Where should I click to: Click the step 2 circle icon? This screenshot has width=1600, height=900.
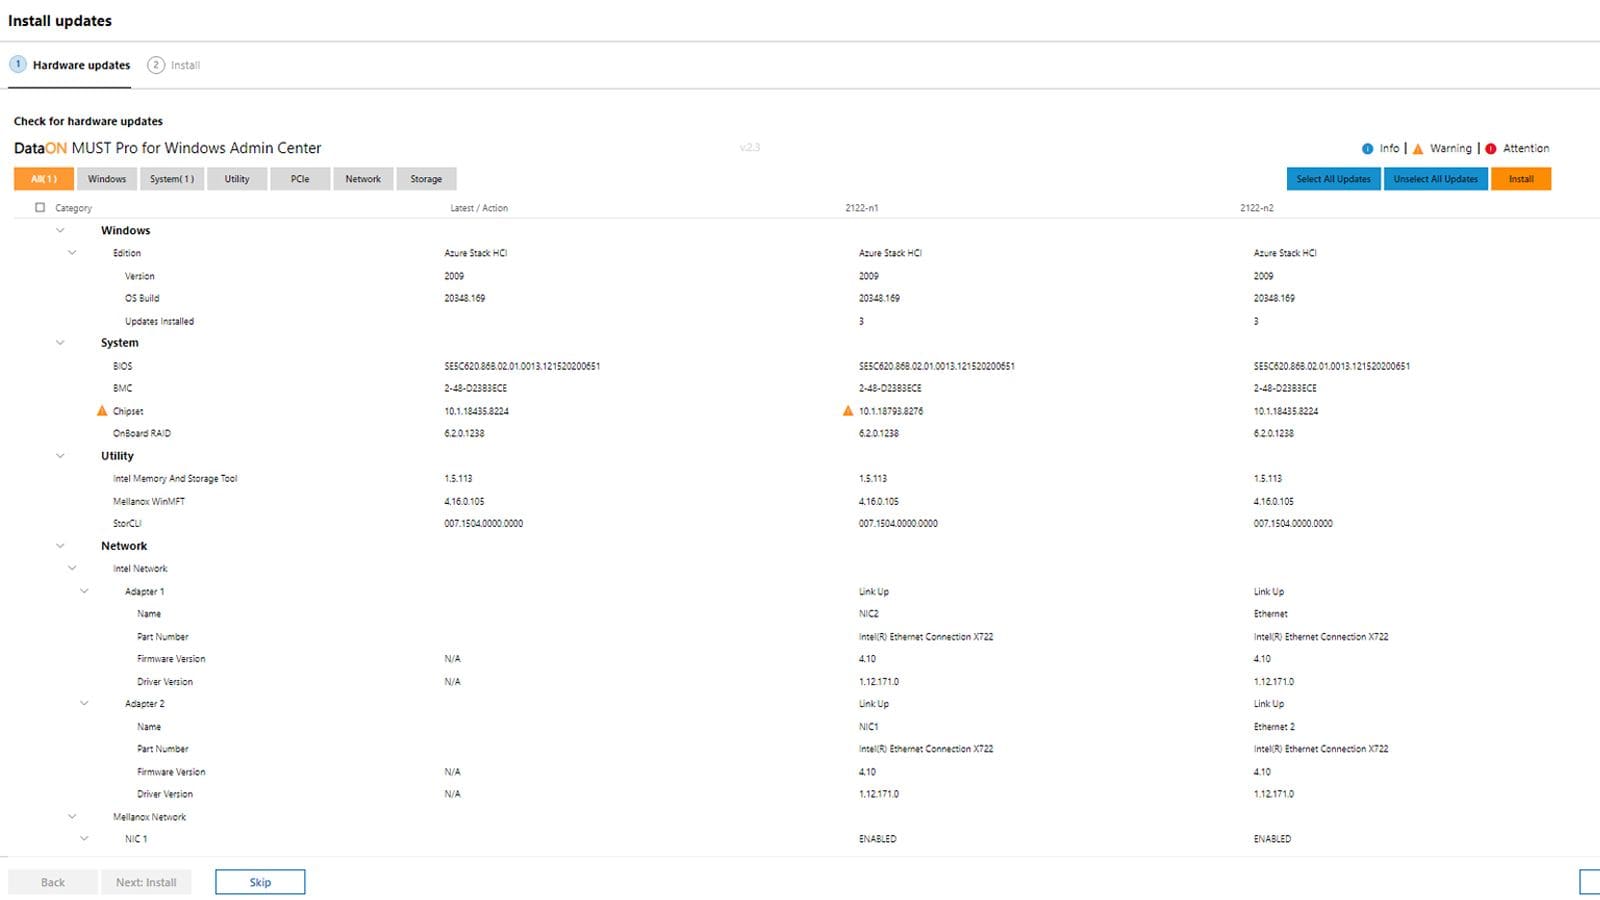(x=156, y=65)
